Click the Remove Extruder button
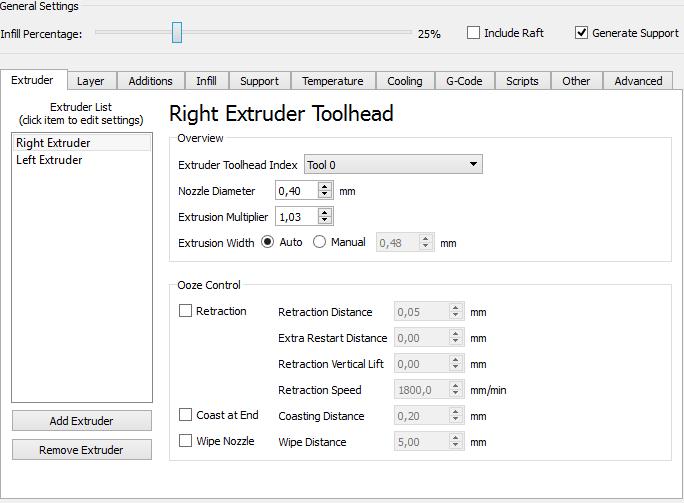The image size is (684, 503). [x=82, y=450]
